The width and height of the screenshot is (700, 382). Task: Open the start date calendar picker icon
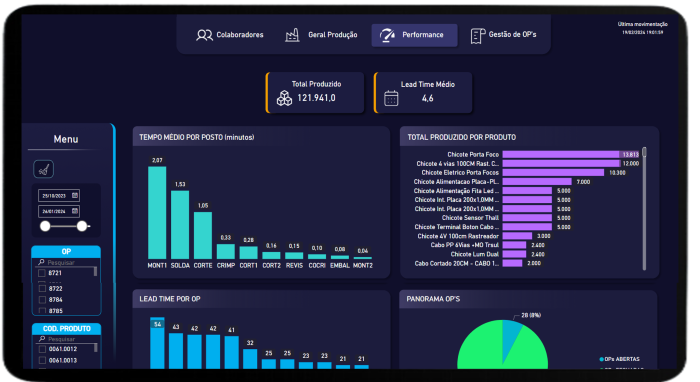coord(75,195)
